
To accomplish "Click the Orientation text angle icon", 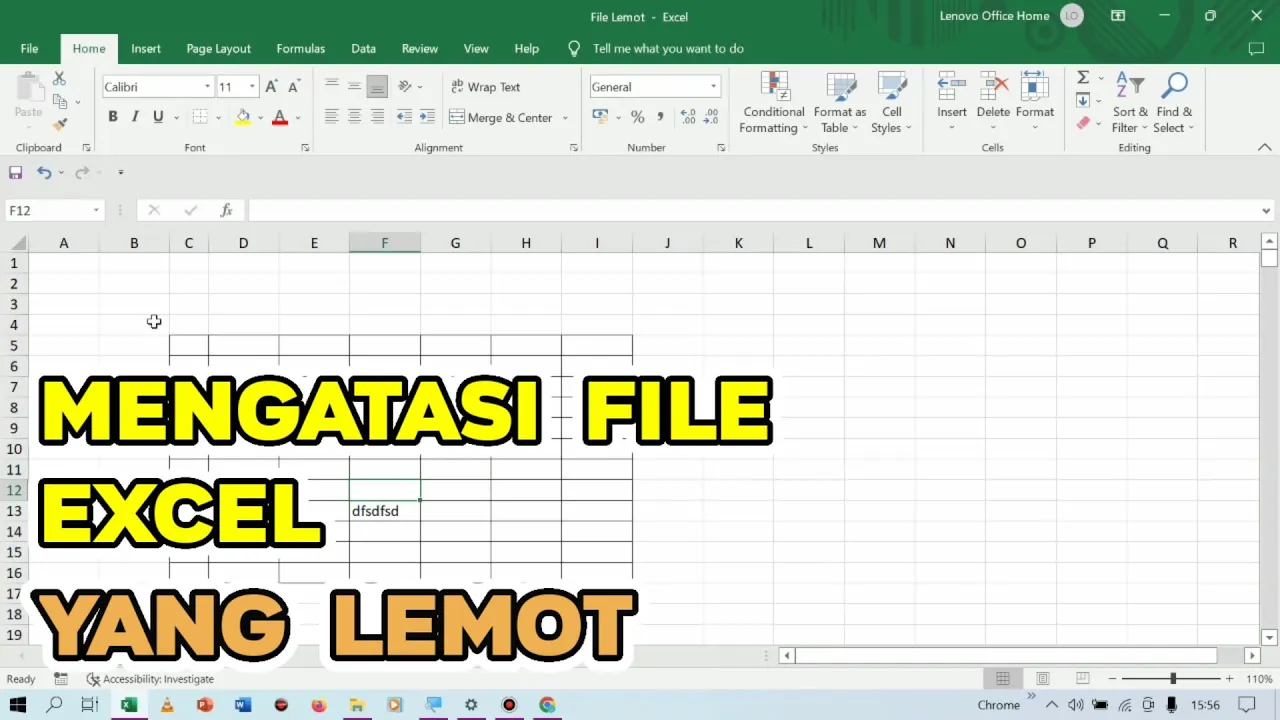I will coord(405,86).
